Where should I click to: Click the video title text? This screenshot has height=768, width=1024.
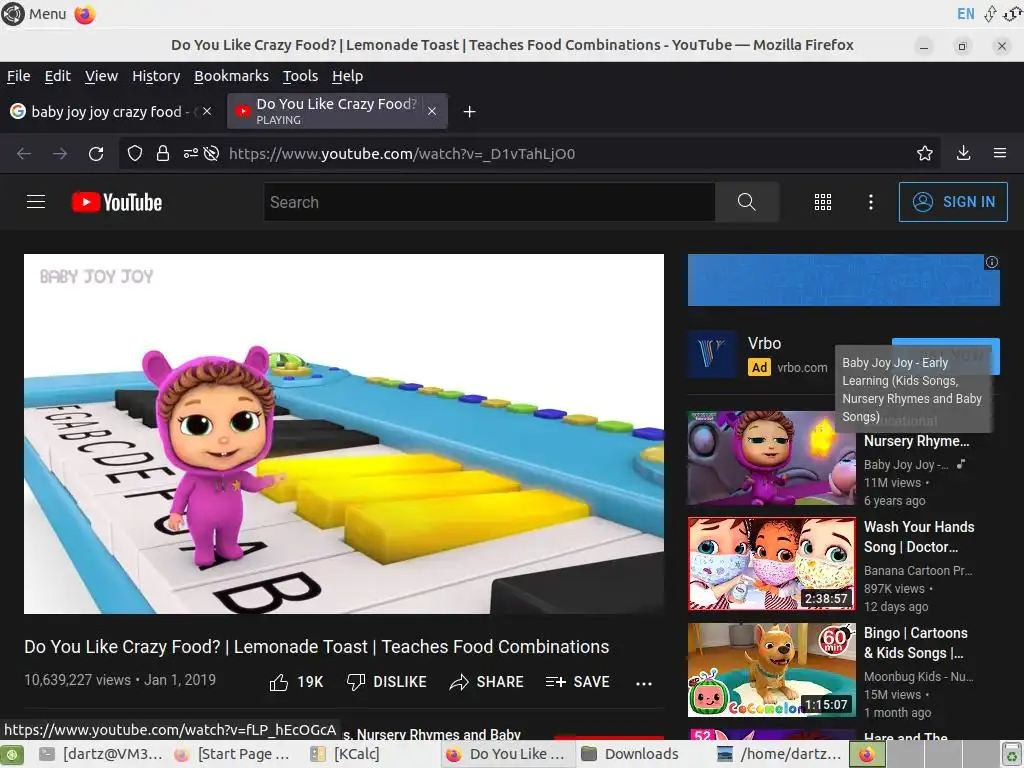[317, 647]
